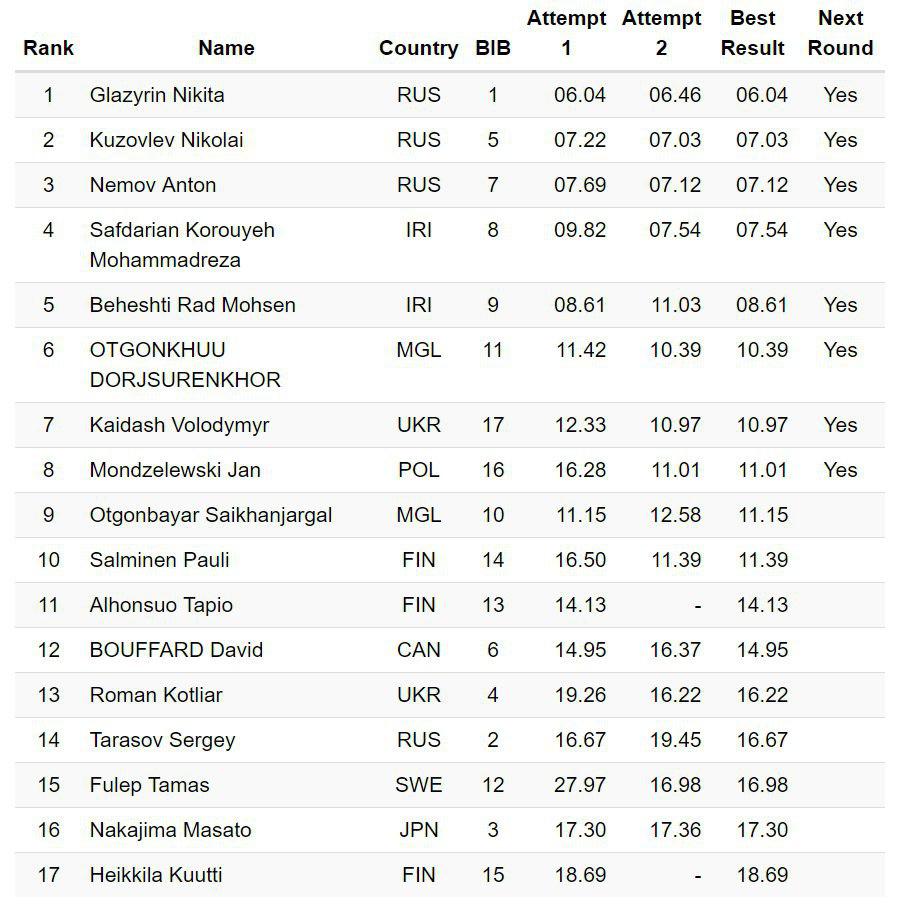Select athlete name Kuzovlev Nikolai

[166, 140]
